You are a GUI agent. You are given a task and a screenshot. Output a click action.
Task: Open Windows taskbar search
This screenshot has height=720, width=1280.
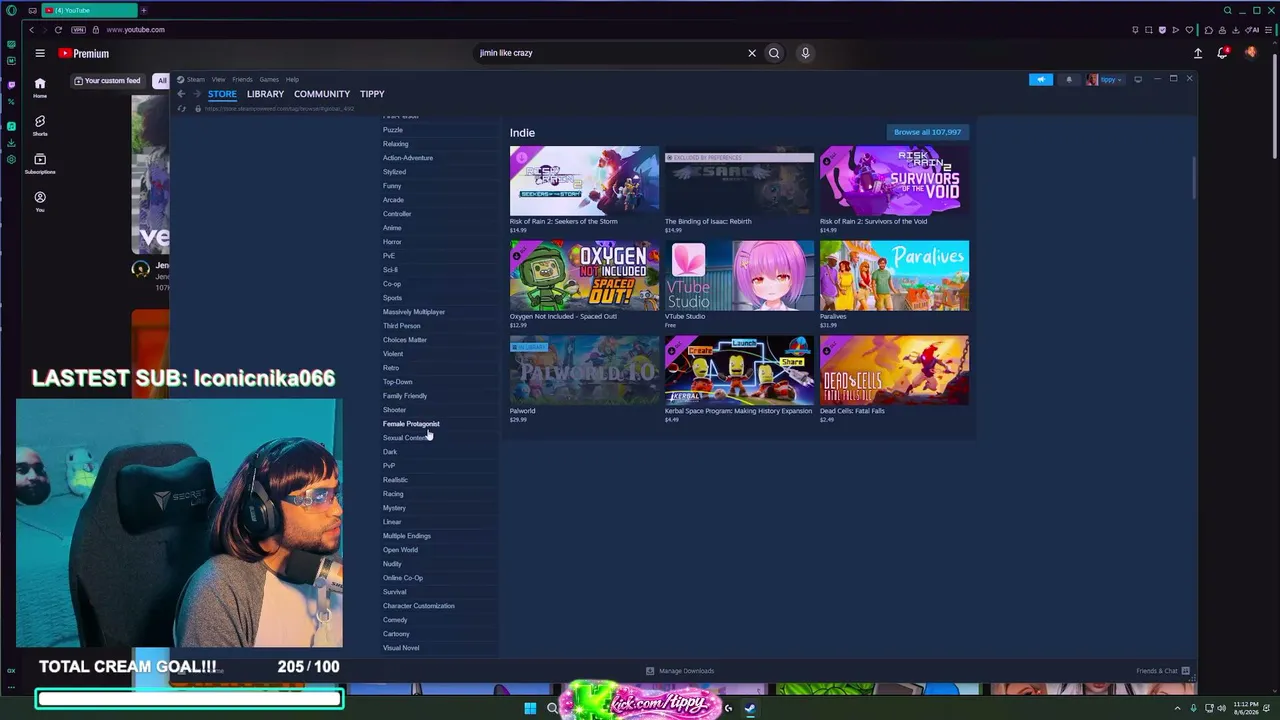(552, 709)
